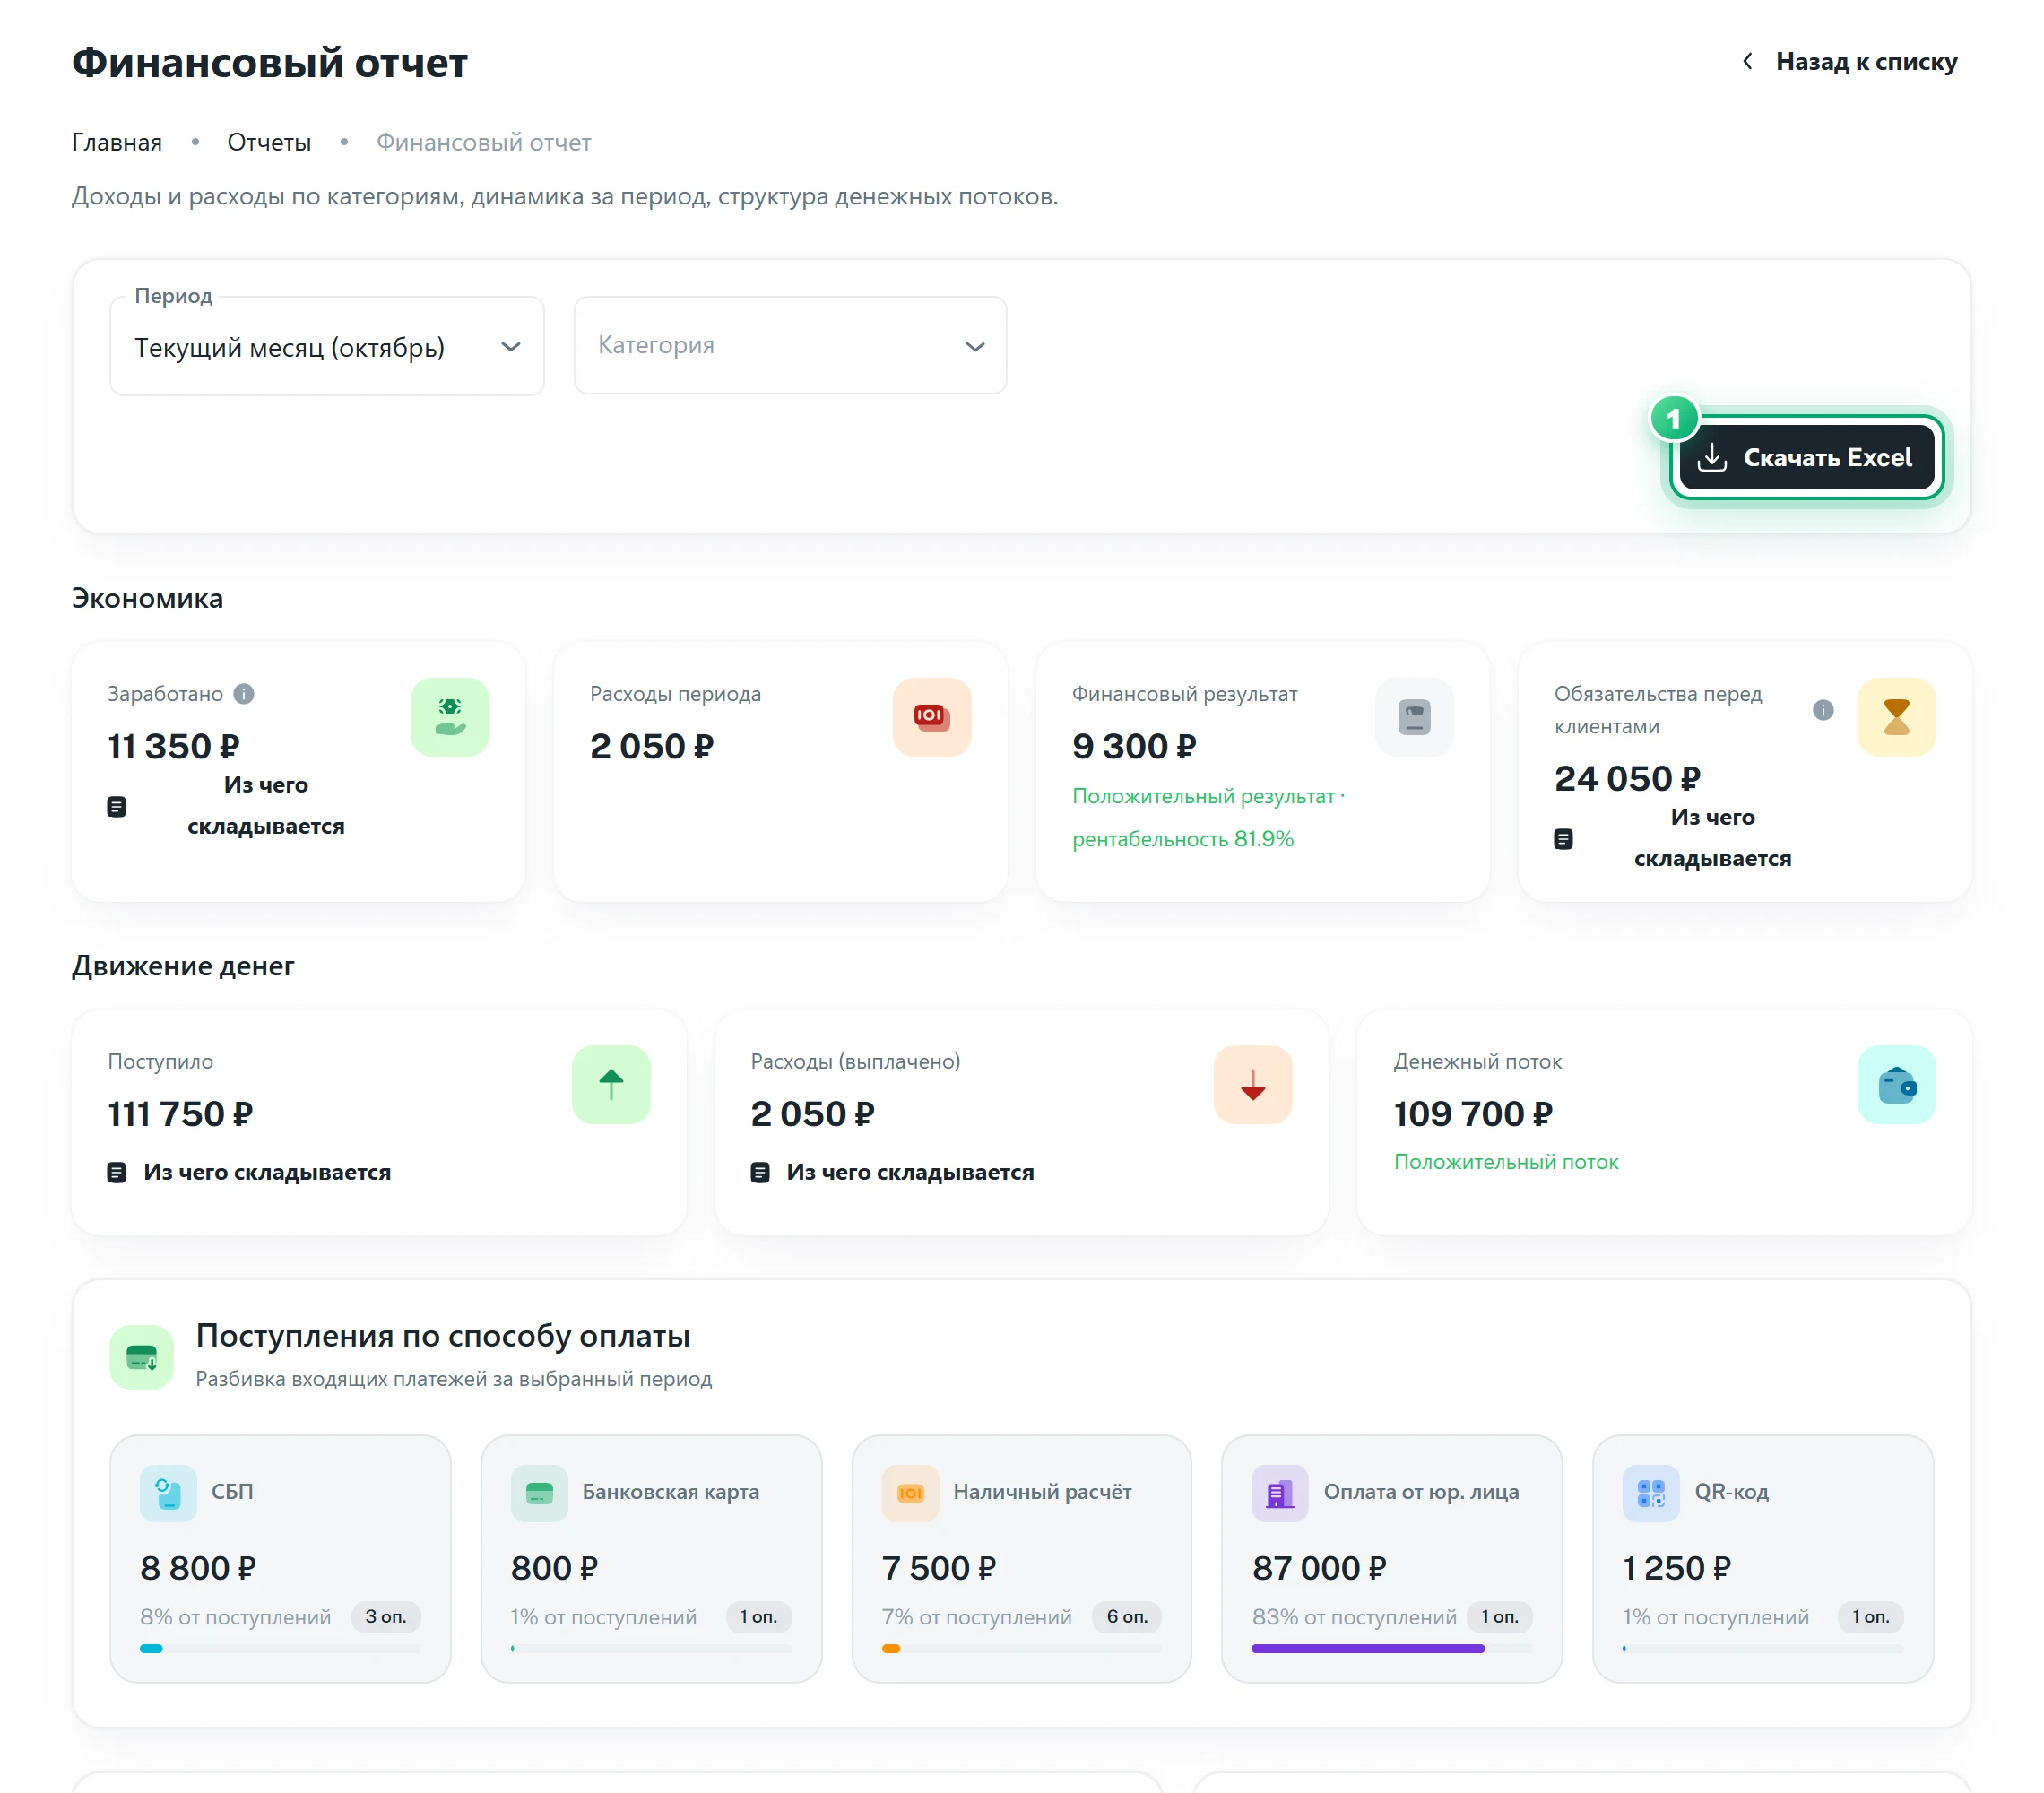Image resolution: width=2044 pixels, height=1793 pixels.
Task: Click the рентабельность 81.9% text
Action: [1183, 839]
